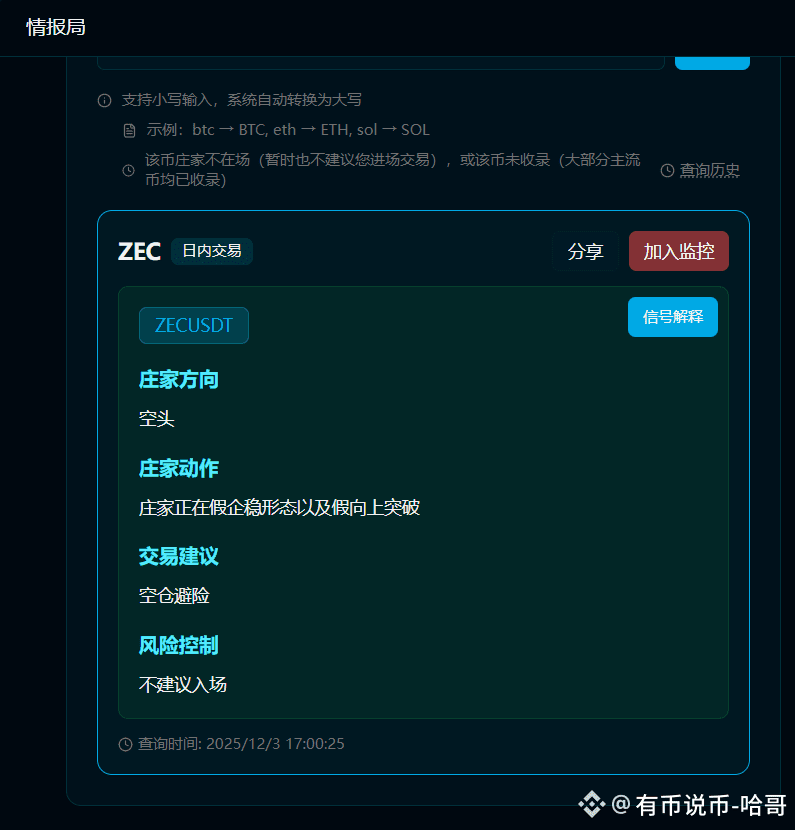This screenshot has height=830, width=795.
Task: Click the ZEC coin title
Action: point(139,251)
